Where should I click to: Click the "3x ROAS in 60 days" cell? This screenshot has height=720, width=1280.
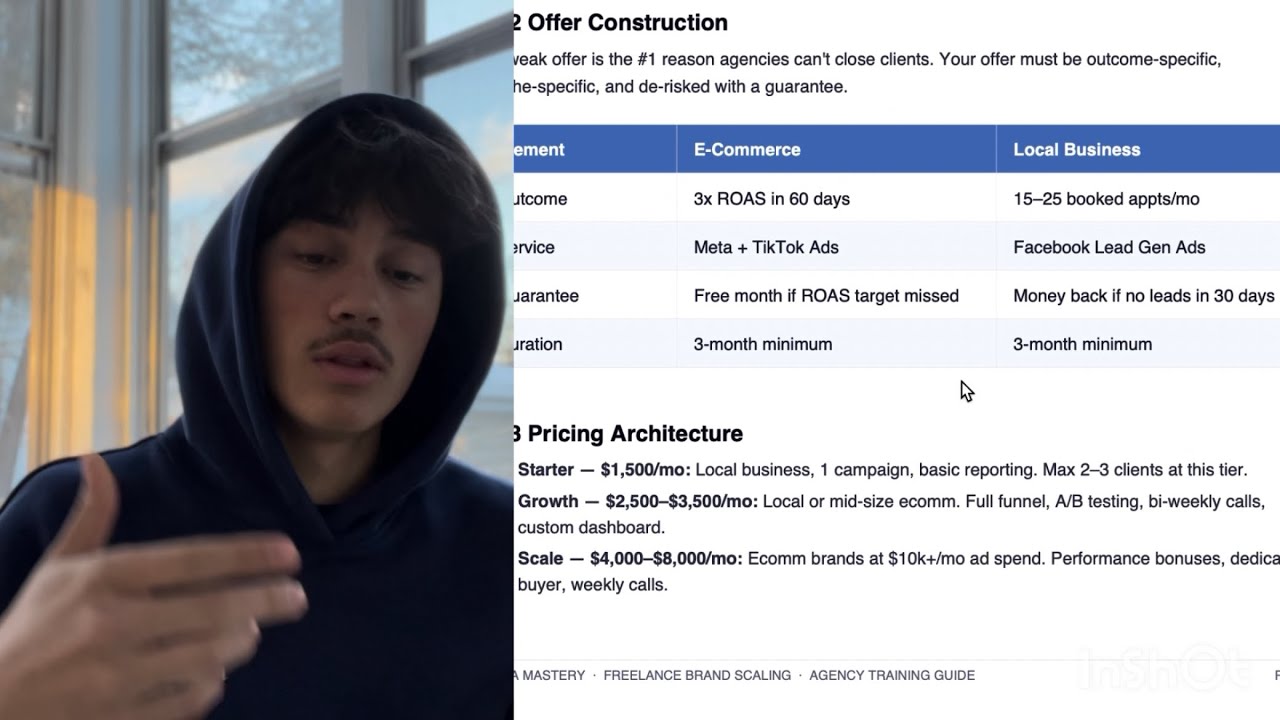pos(771,199)
